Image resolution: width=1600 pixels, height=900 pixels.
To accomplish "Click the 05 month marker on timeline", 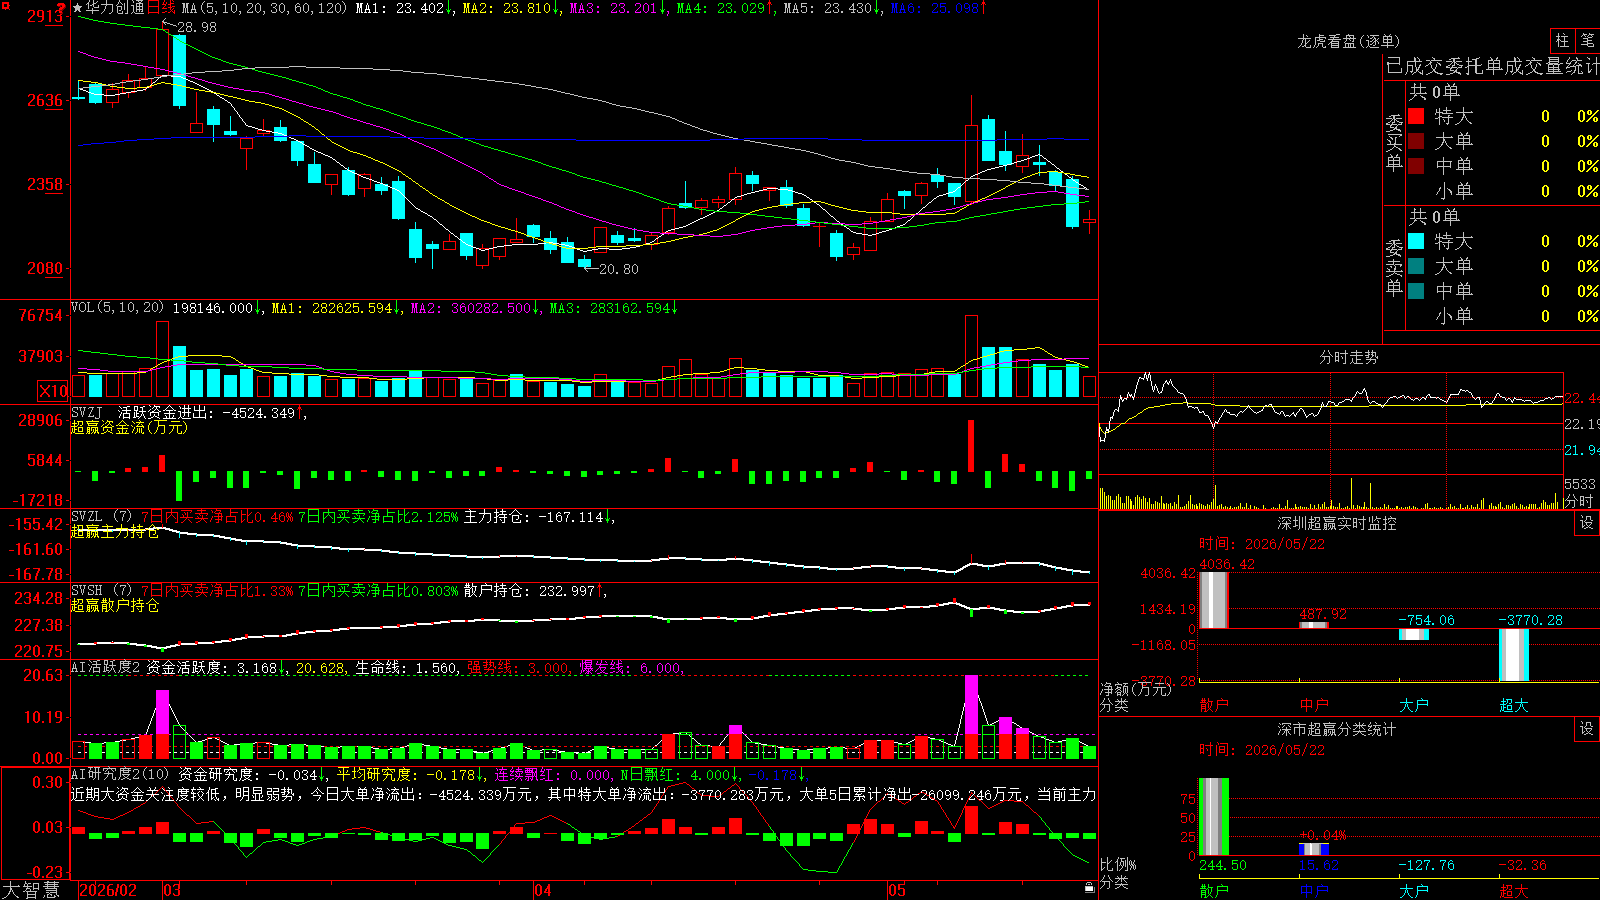I will click(897, 890).
